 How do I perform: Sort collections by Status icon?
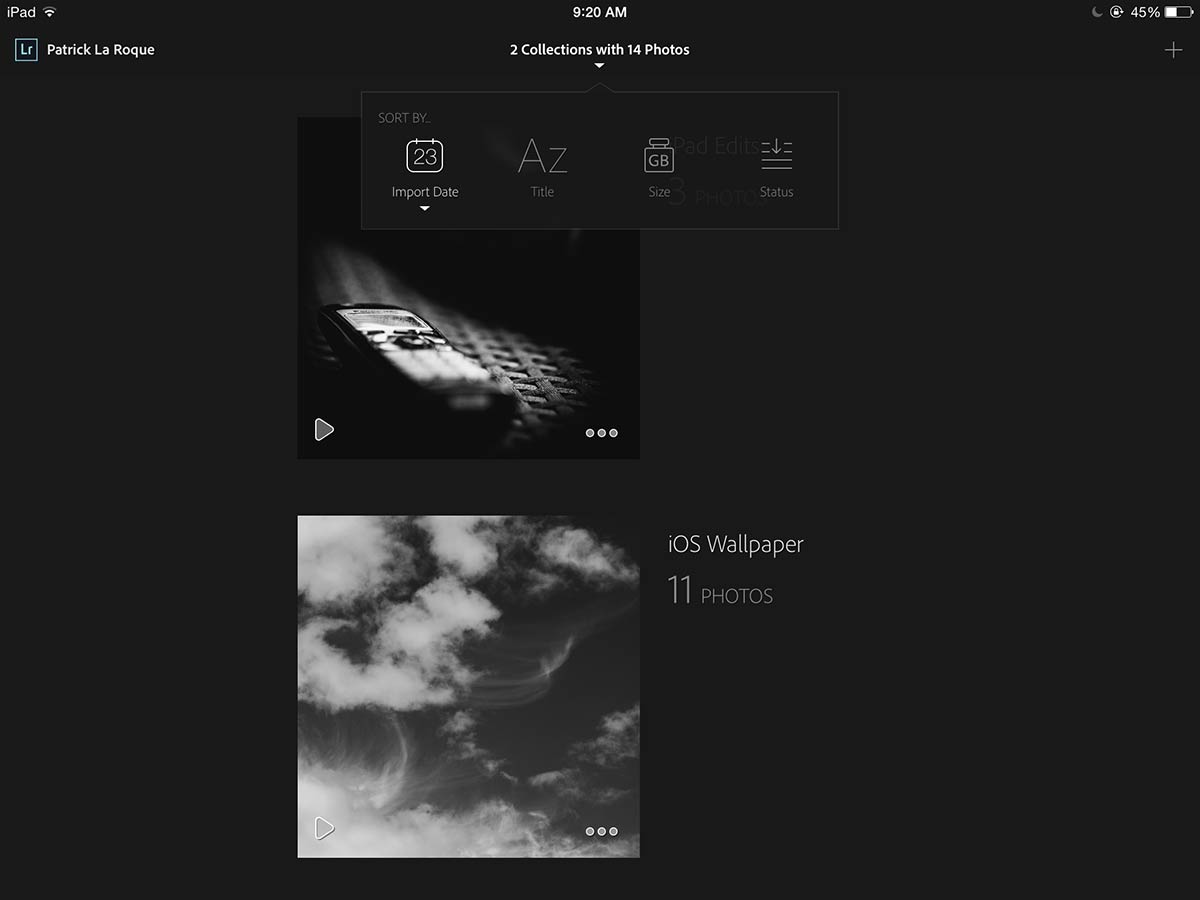[776, 154]
